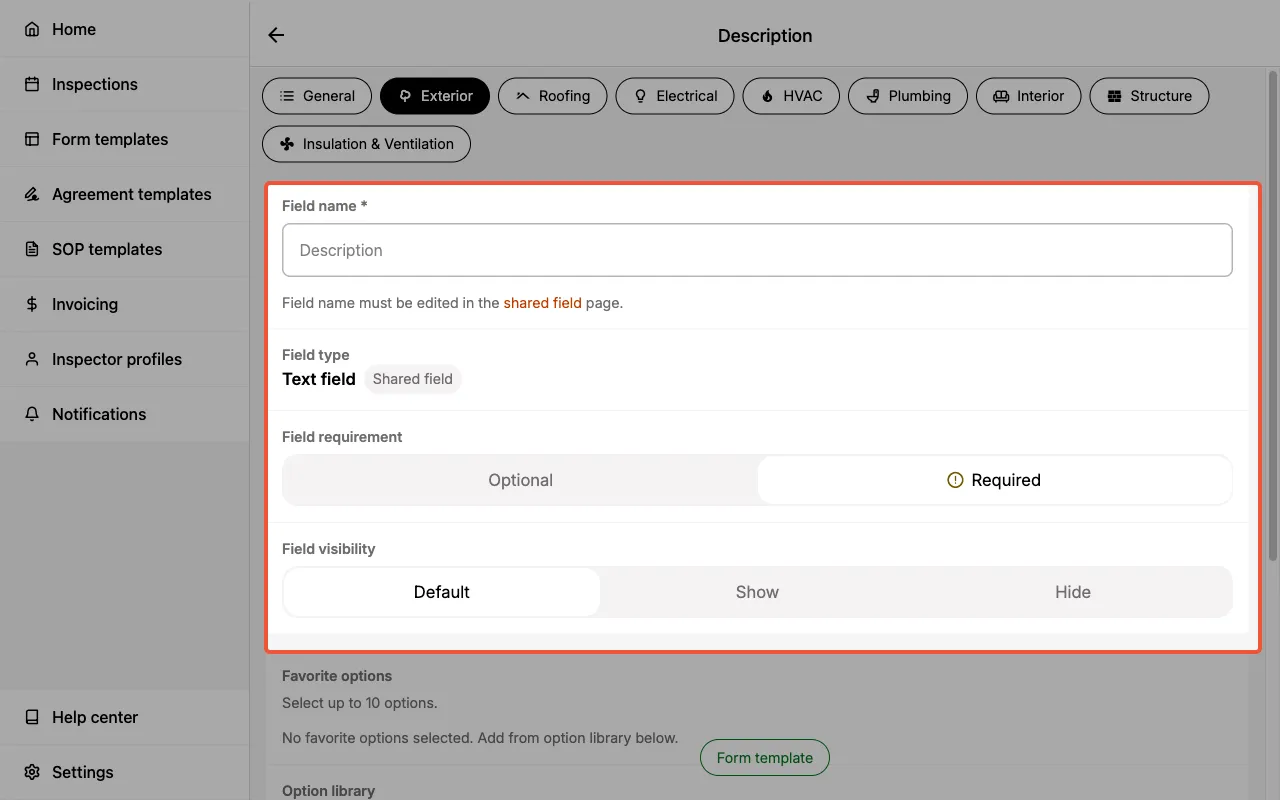Screen dimensions: 1280x800
Task: Set field visibility to Hide
Action: [1072, 591]
